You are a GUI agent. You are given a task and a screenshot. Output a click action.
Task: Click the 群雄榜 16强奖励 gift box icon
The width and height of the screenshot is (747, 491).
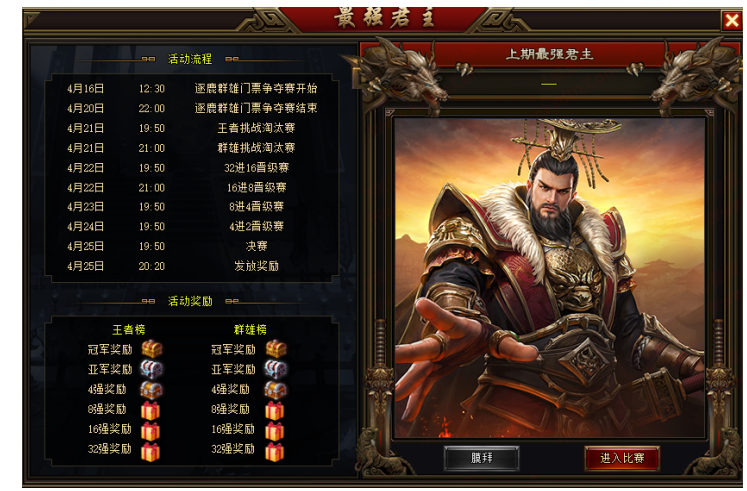(275, 431)
